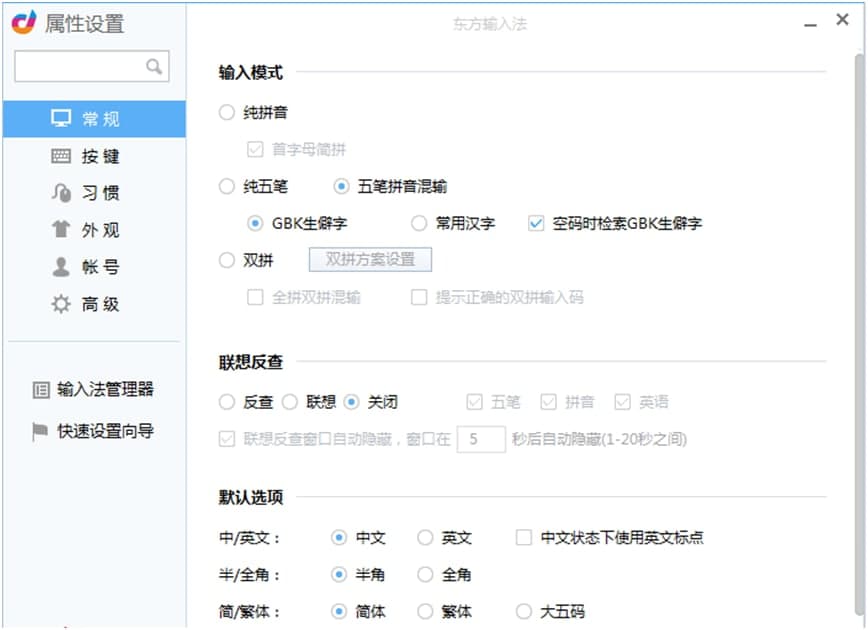868x630 pixels.
Task: Click the magnifier search icon
Action: (153, 67)
